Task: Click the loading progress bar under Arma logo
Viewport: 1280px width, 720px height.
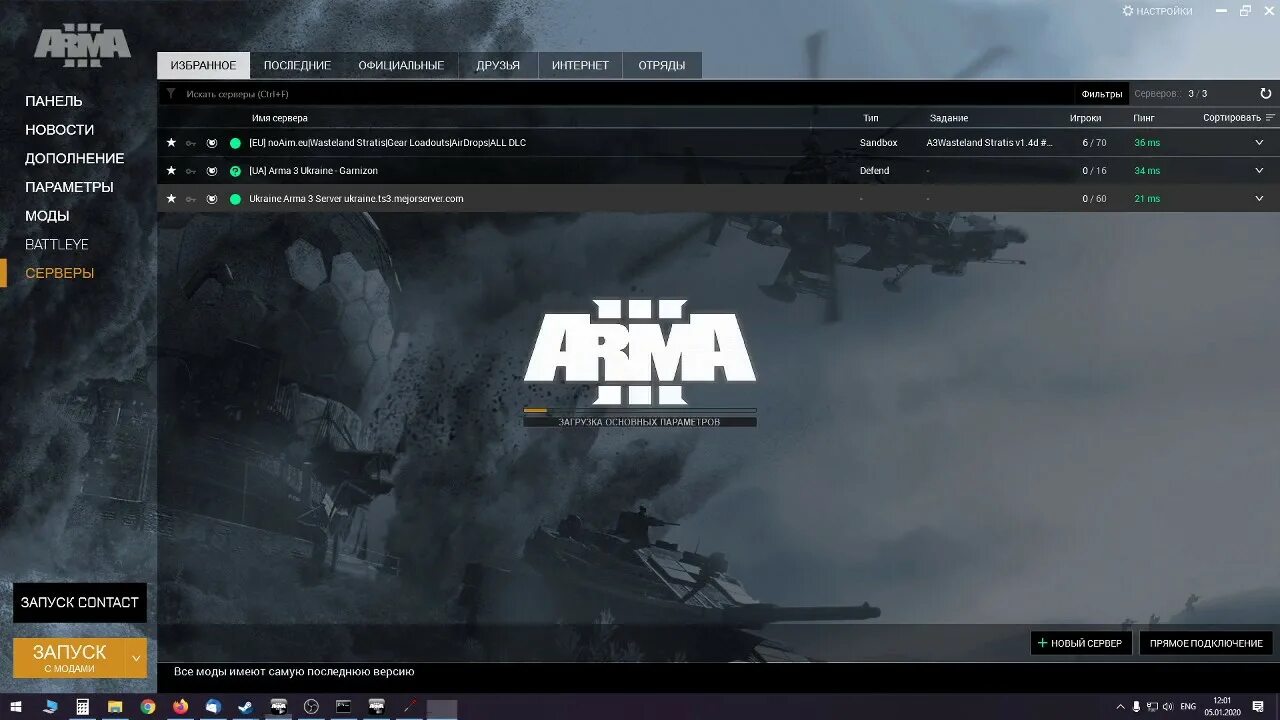Action: [640, 410]
